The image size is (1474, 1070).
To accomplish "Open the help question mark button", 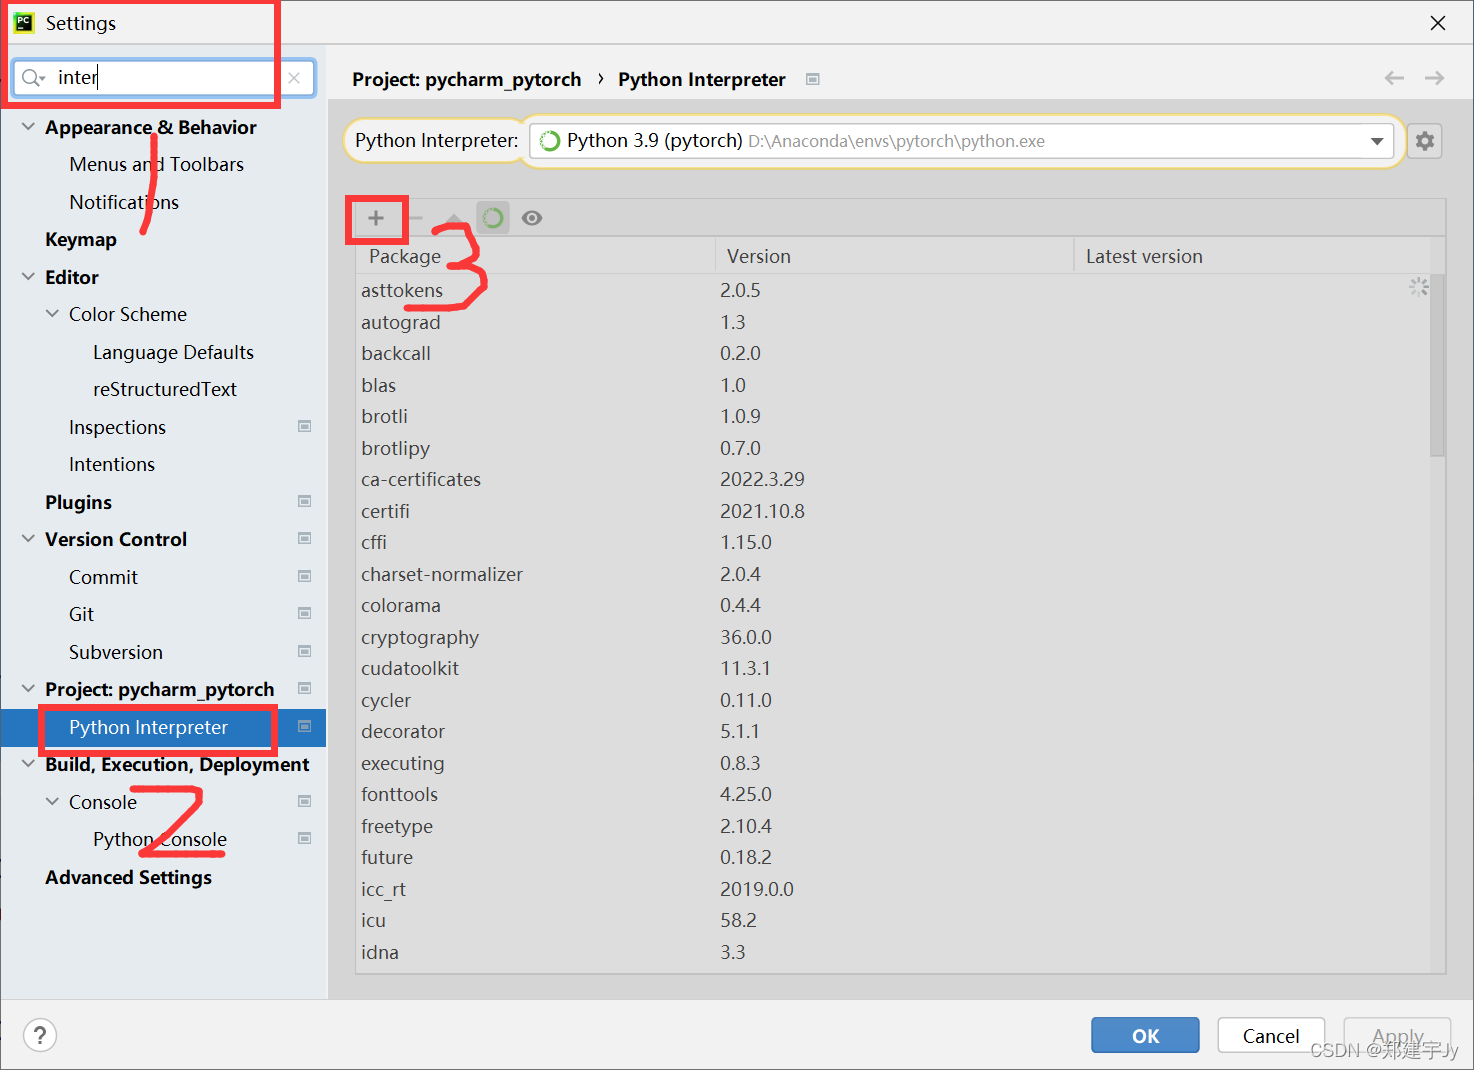I will (40, 1035).
